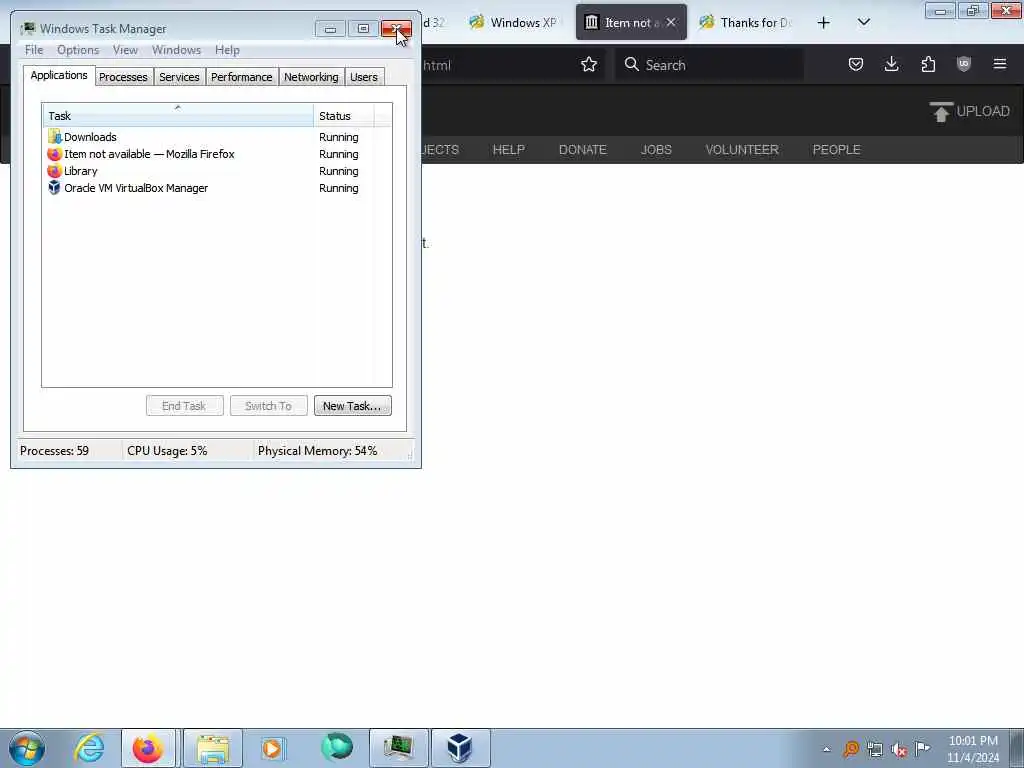1024x768 pixels.
Task: Open Windows Explorer from the taskbar
Action: (213, 748)
